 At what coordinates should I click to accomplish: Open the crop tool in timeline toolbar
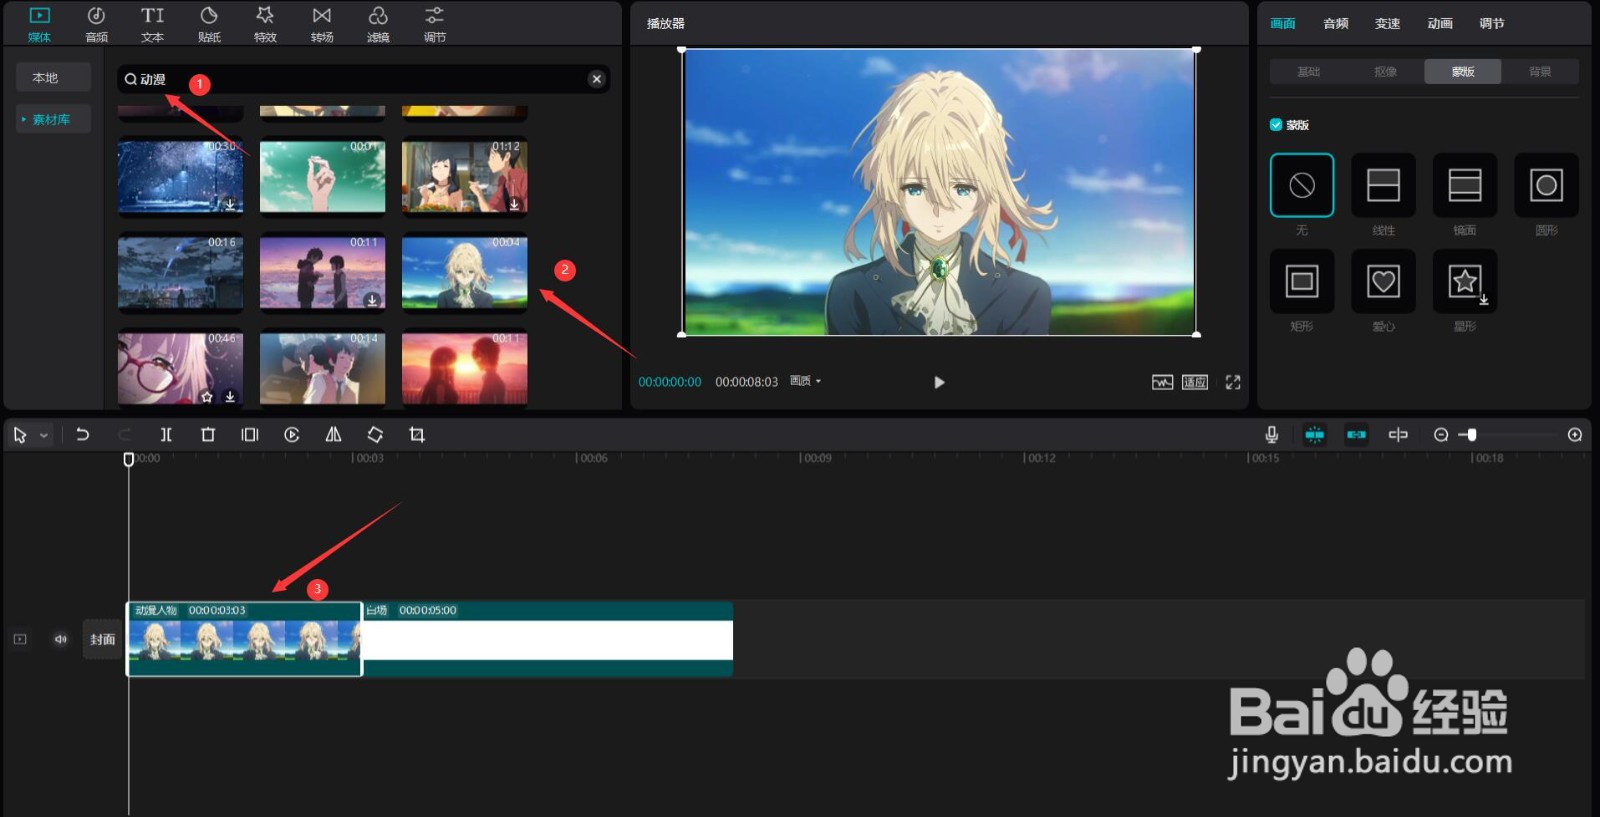coord(417,434)
